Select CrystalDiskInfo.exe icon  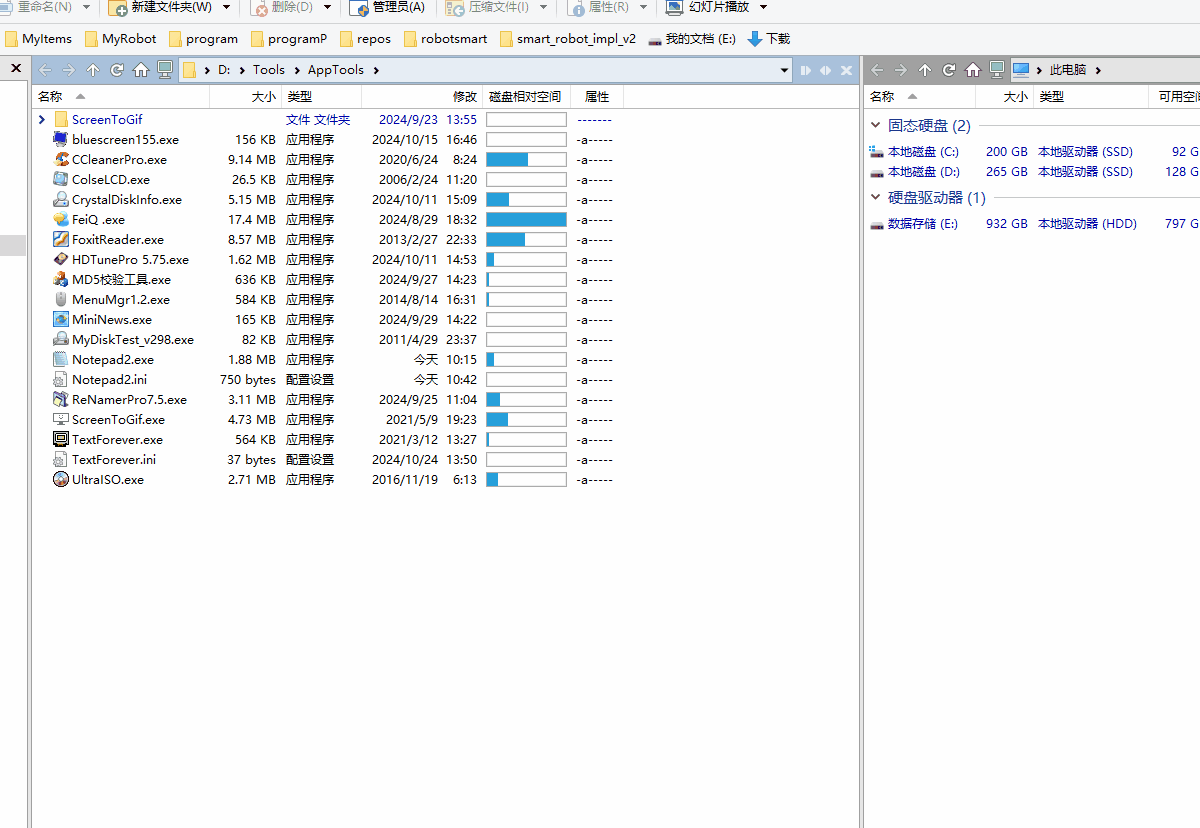pos(62,200)
